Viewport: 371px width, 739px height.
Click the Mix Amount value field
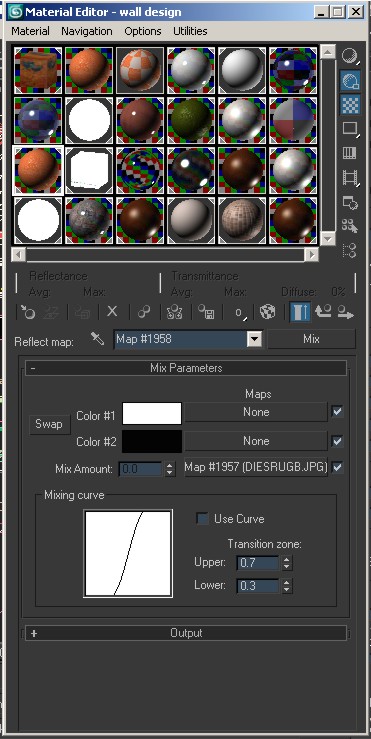(x=140, y=469)
